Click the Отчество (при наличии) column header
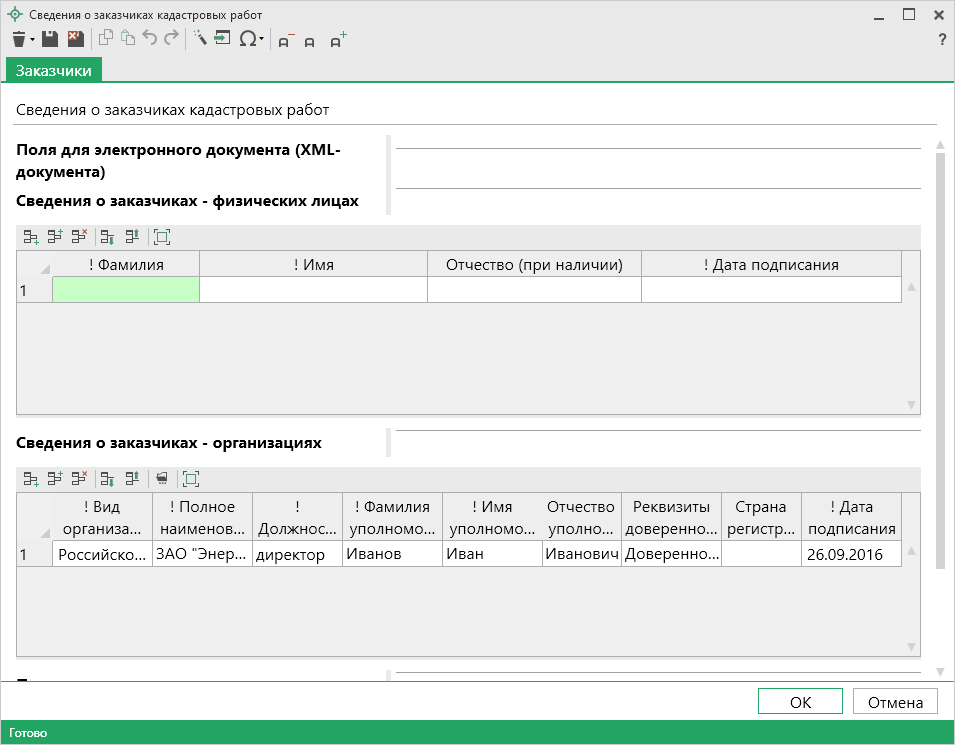955x745 pixels. tap(534, 265)
